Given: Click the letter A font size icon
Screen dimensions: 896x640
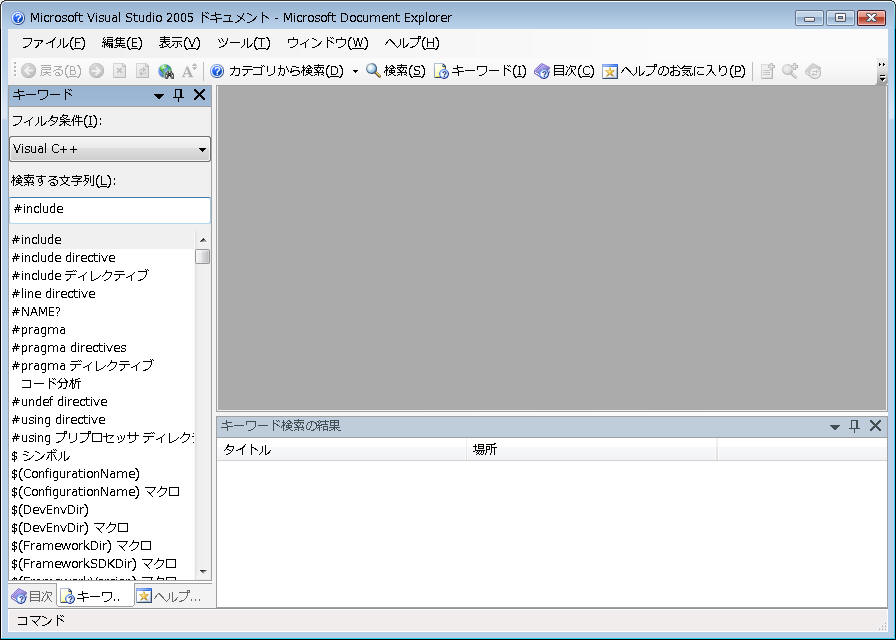Looking at the screenshot, I should [x=189, y=71].
